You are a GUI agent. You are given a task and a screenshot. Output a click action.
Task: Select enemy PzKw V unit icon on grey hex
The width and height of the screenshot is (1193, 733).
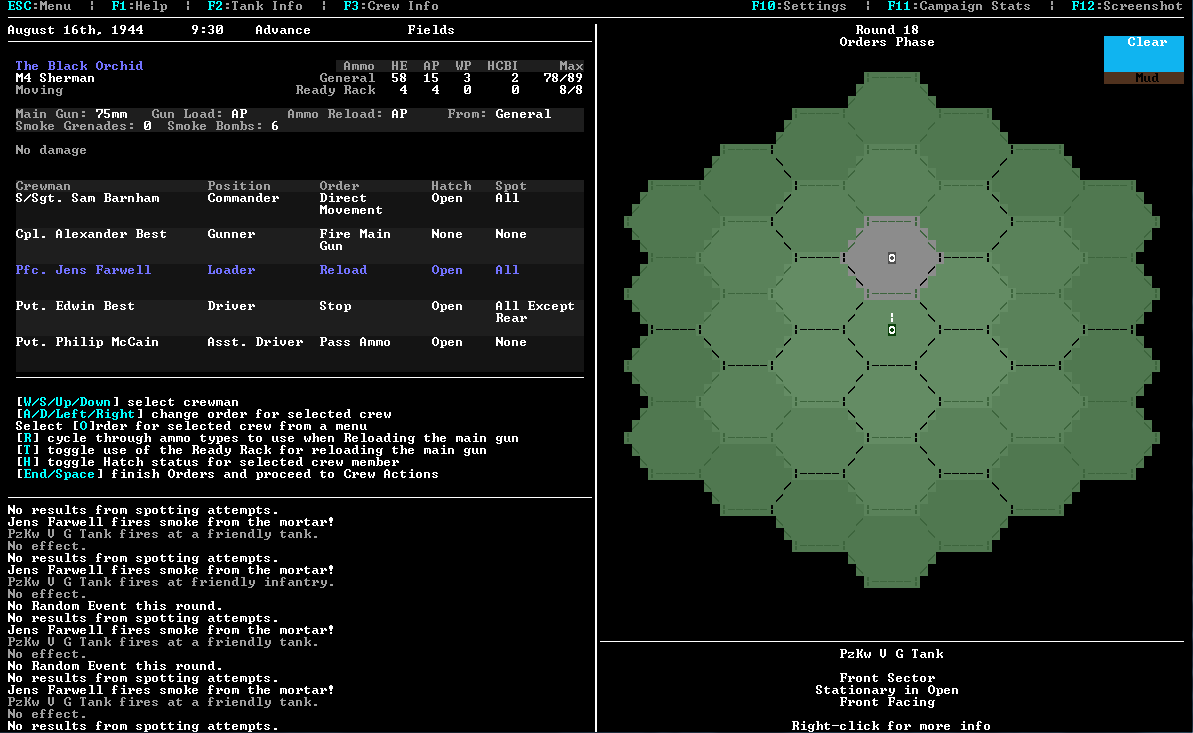pos(892,258)
